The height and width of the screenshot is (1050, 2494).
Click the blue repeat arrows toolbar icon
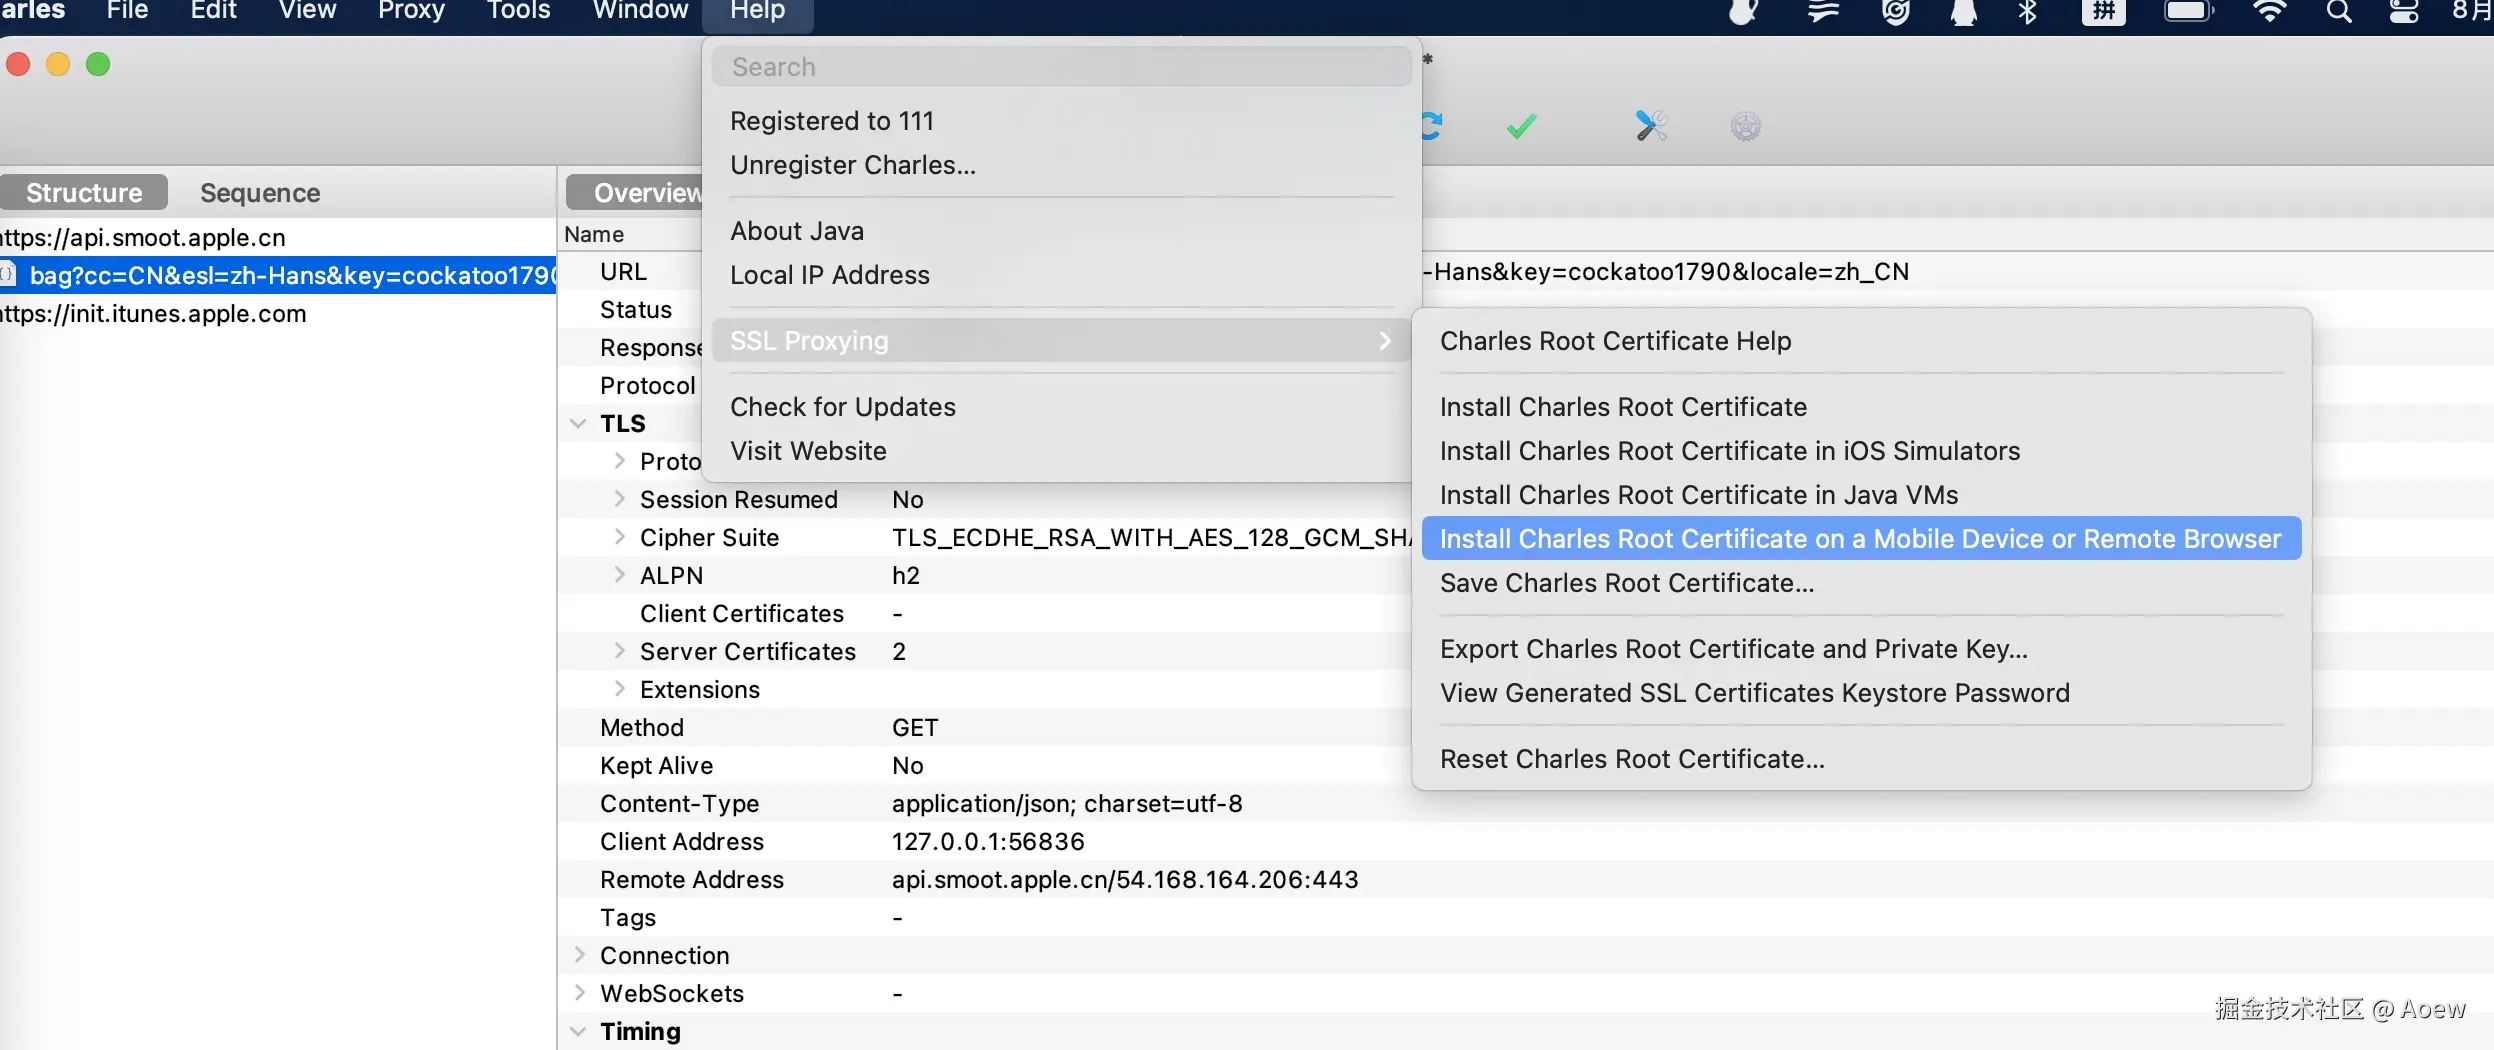point(1431,126)
